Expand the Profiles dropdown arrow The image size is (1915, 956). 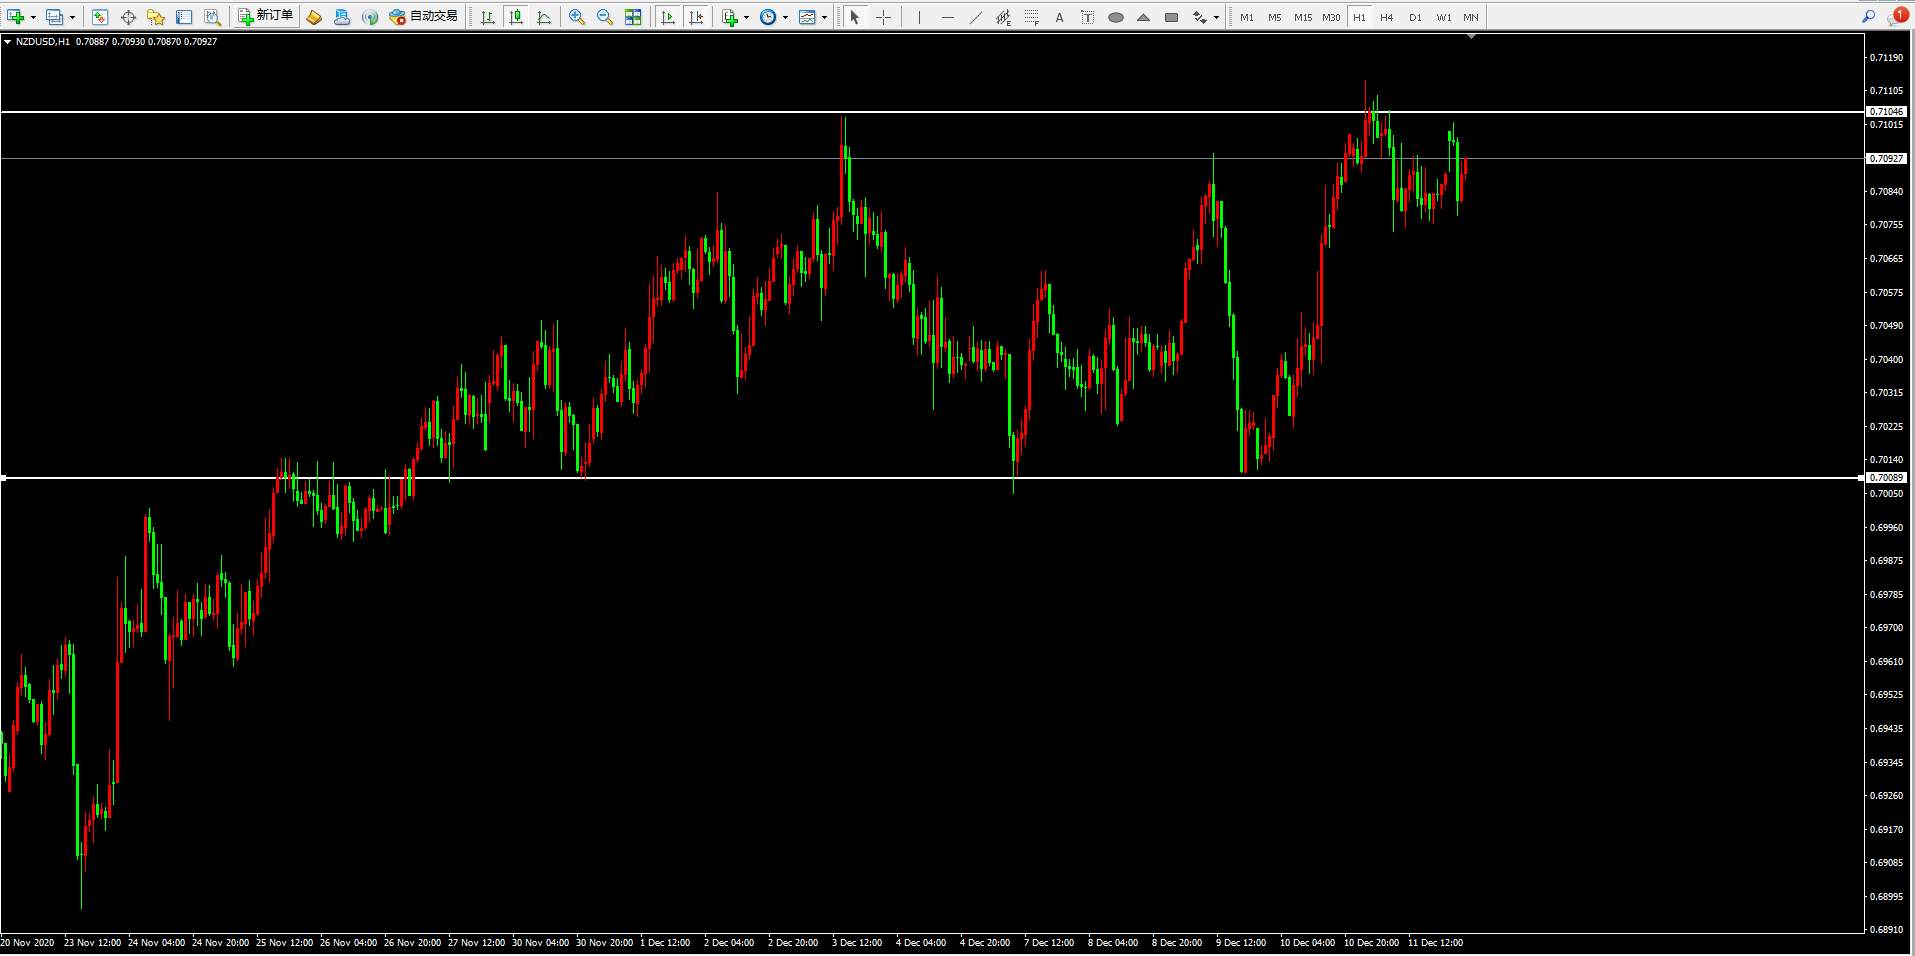click(72, 17)
